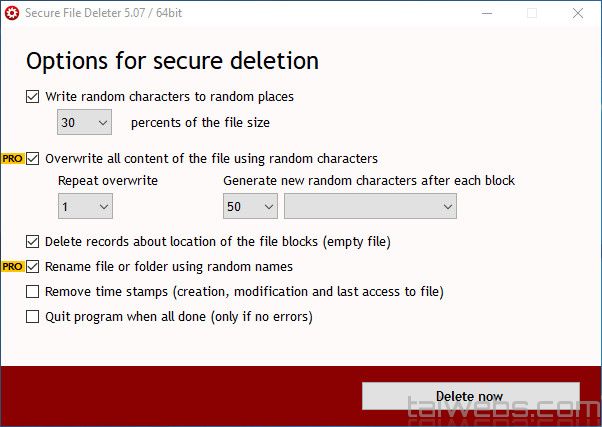Enable Remove time stamps option
Screen dimensions: 602x427
[x=34, y=292]
